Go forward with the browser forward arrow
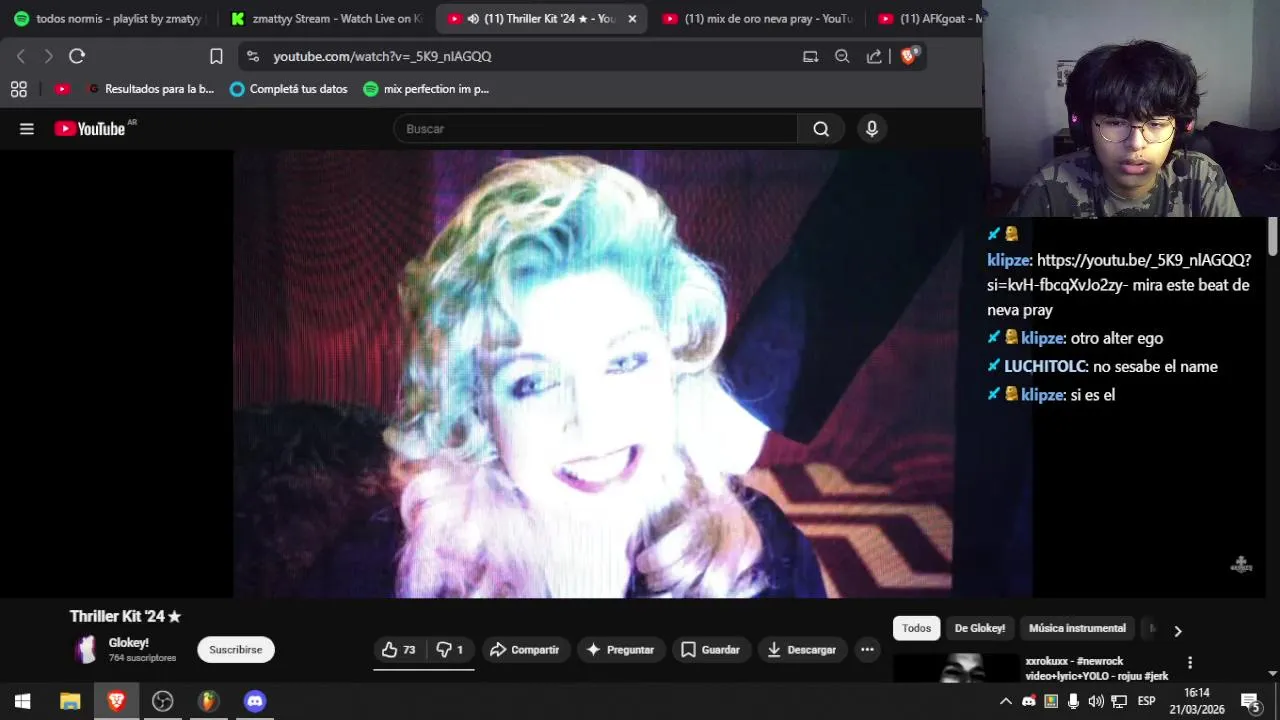 pyautogui.click(x=48, y=57)
